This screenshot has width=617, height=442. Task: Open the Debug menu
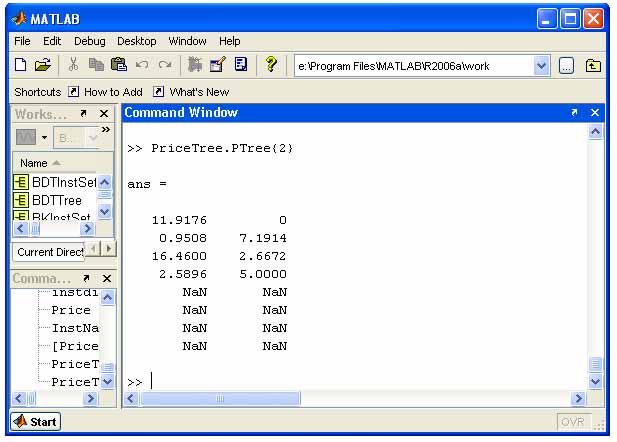[x=90, y=41]
